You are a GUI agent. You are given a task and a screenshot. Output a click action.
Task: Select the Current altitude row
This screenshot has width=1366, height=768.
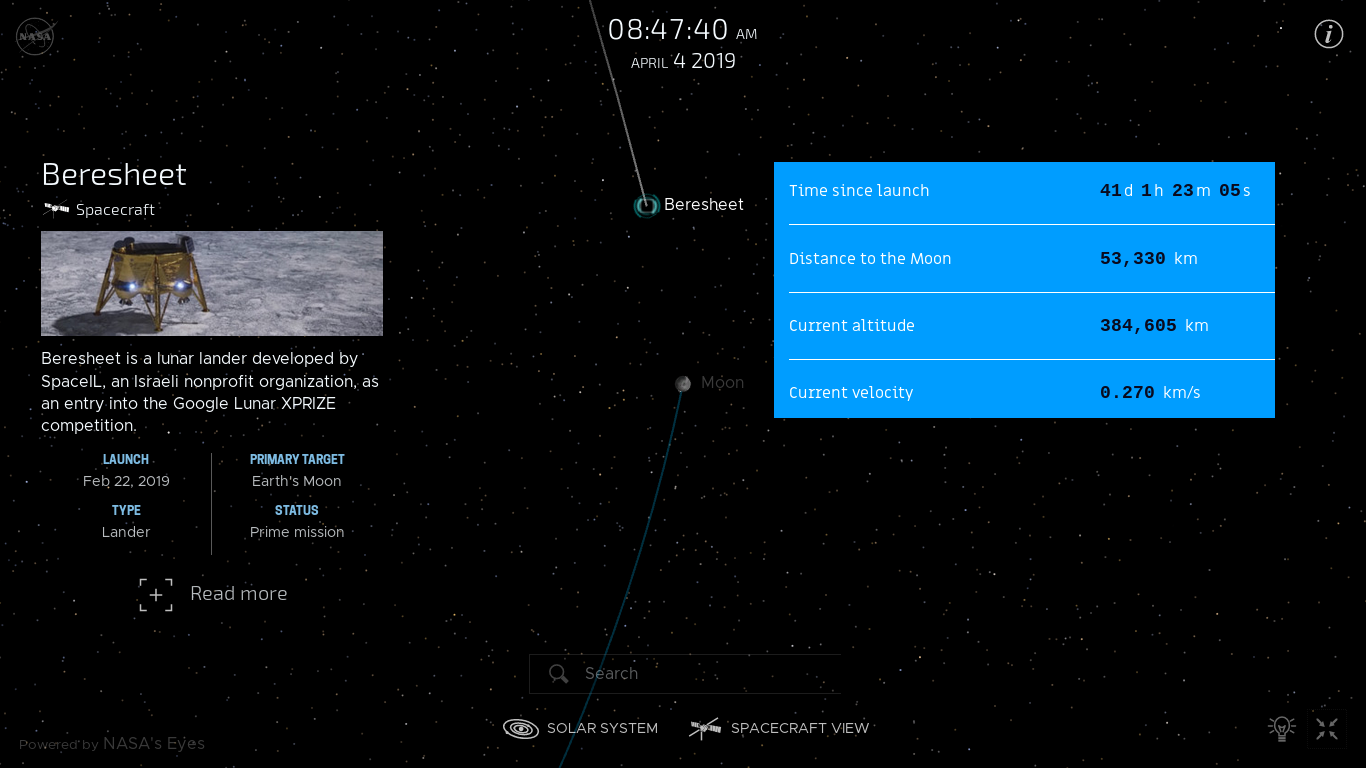pyautogui.click(x=1024, y=326)
